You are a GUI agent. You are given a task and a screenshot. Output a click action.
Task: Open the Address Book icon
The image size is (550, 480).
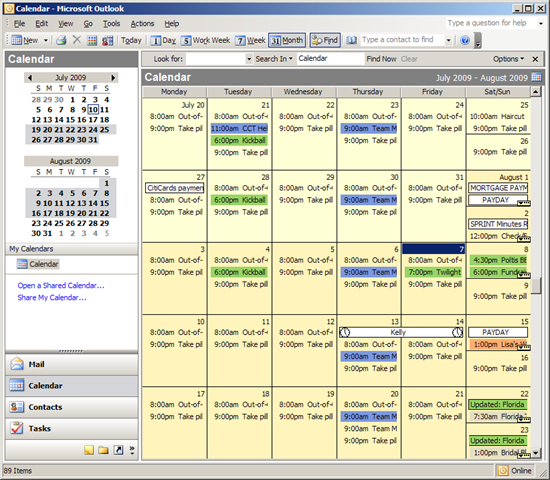[351, 40]
